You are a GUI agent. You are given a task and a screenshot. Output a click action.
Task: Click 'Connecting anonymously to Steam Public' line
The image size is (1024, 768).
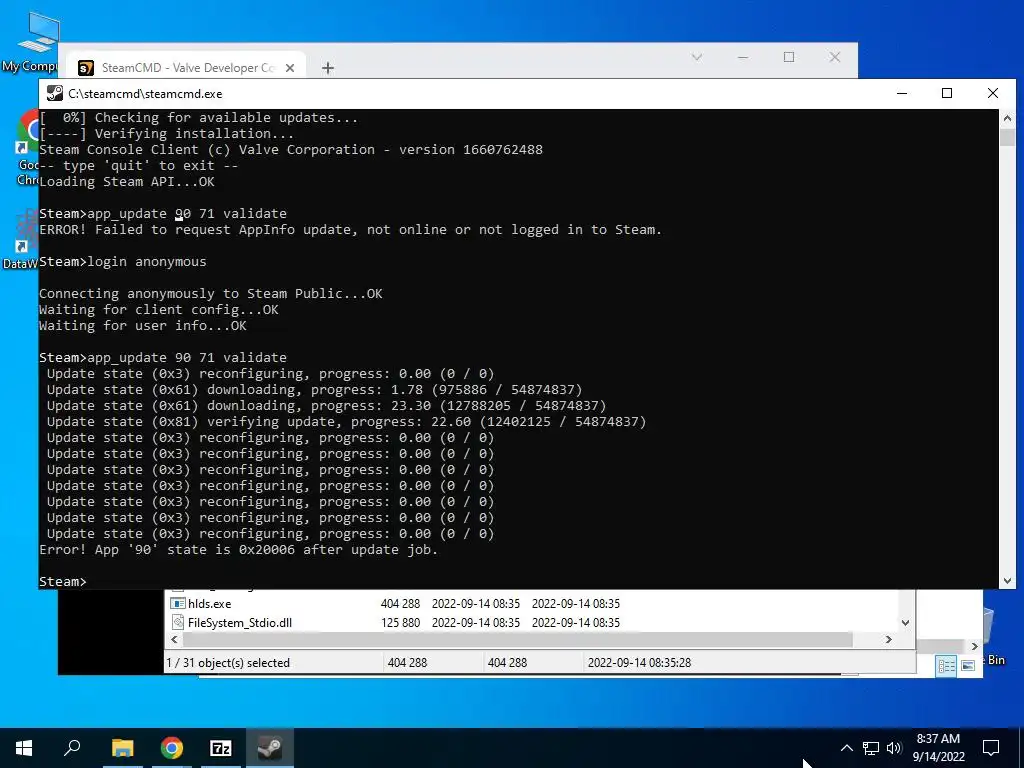point(210,293)
